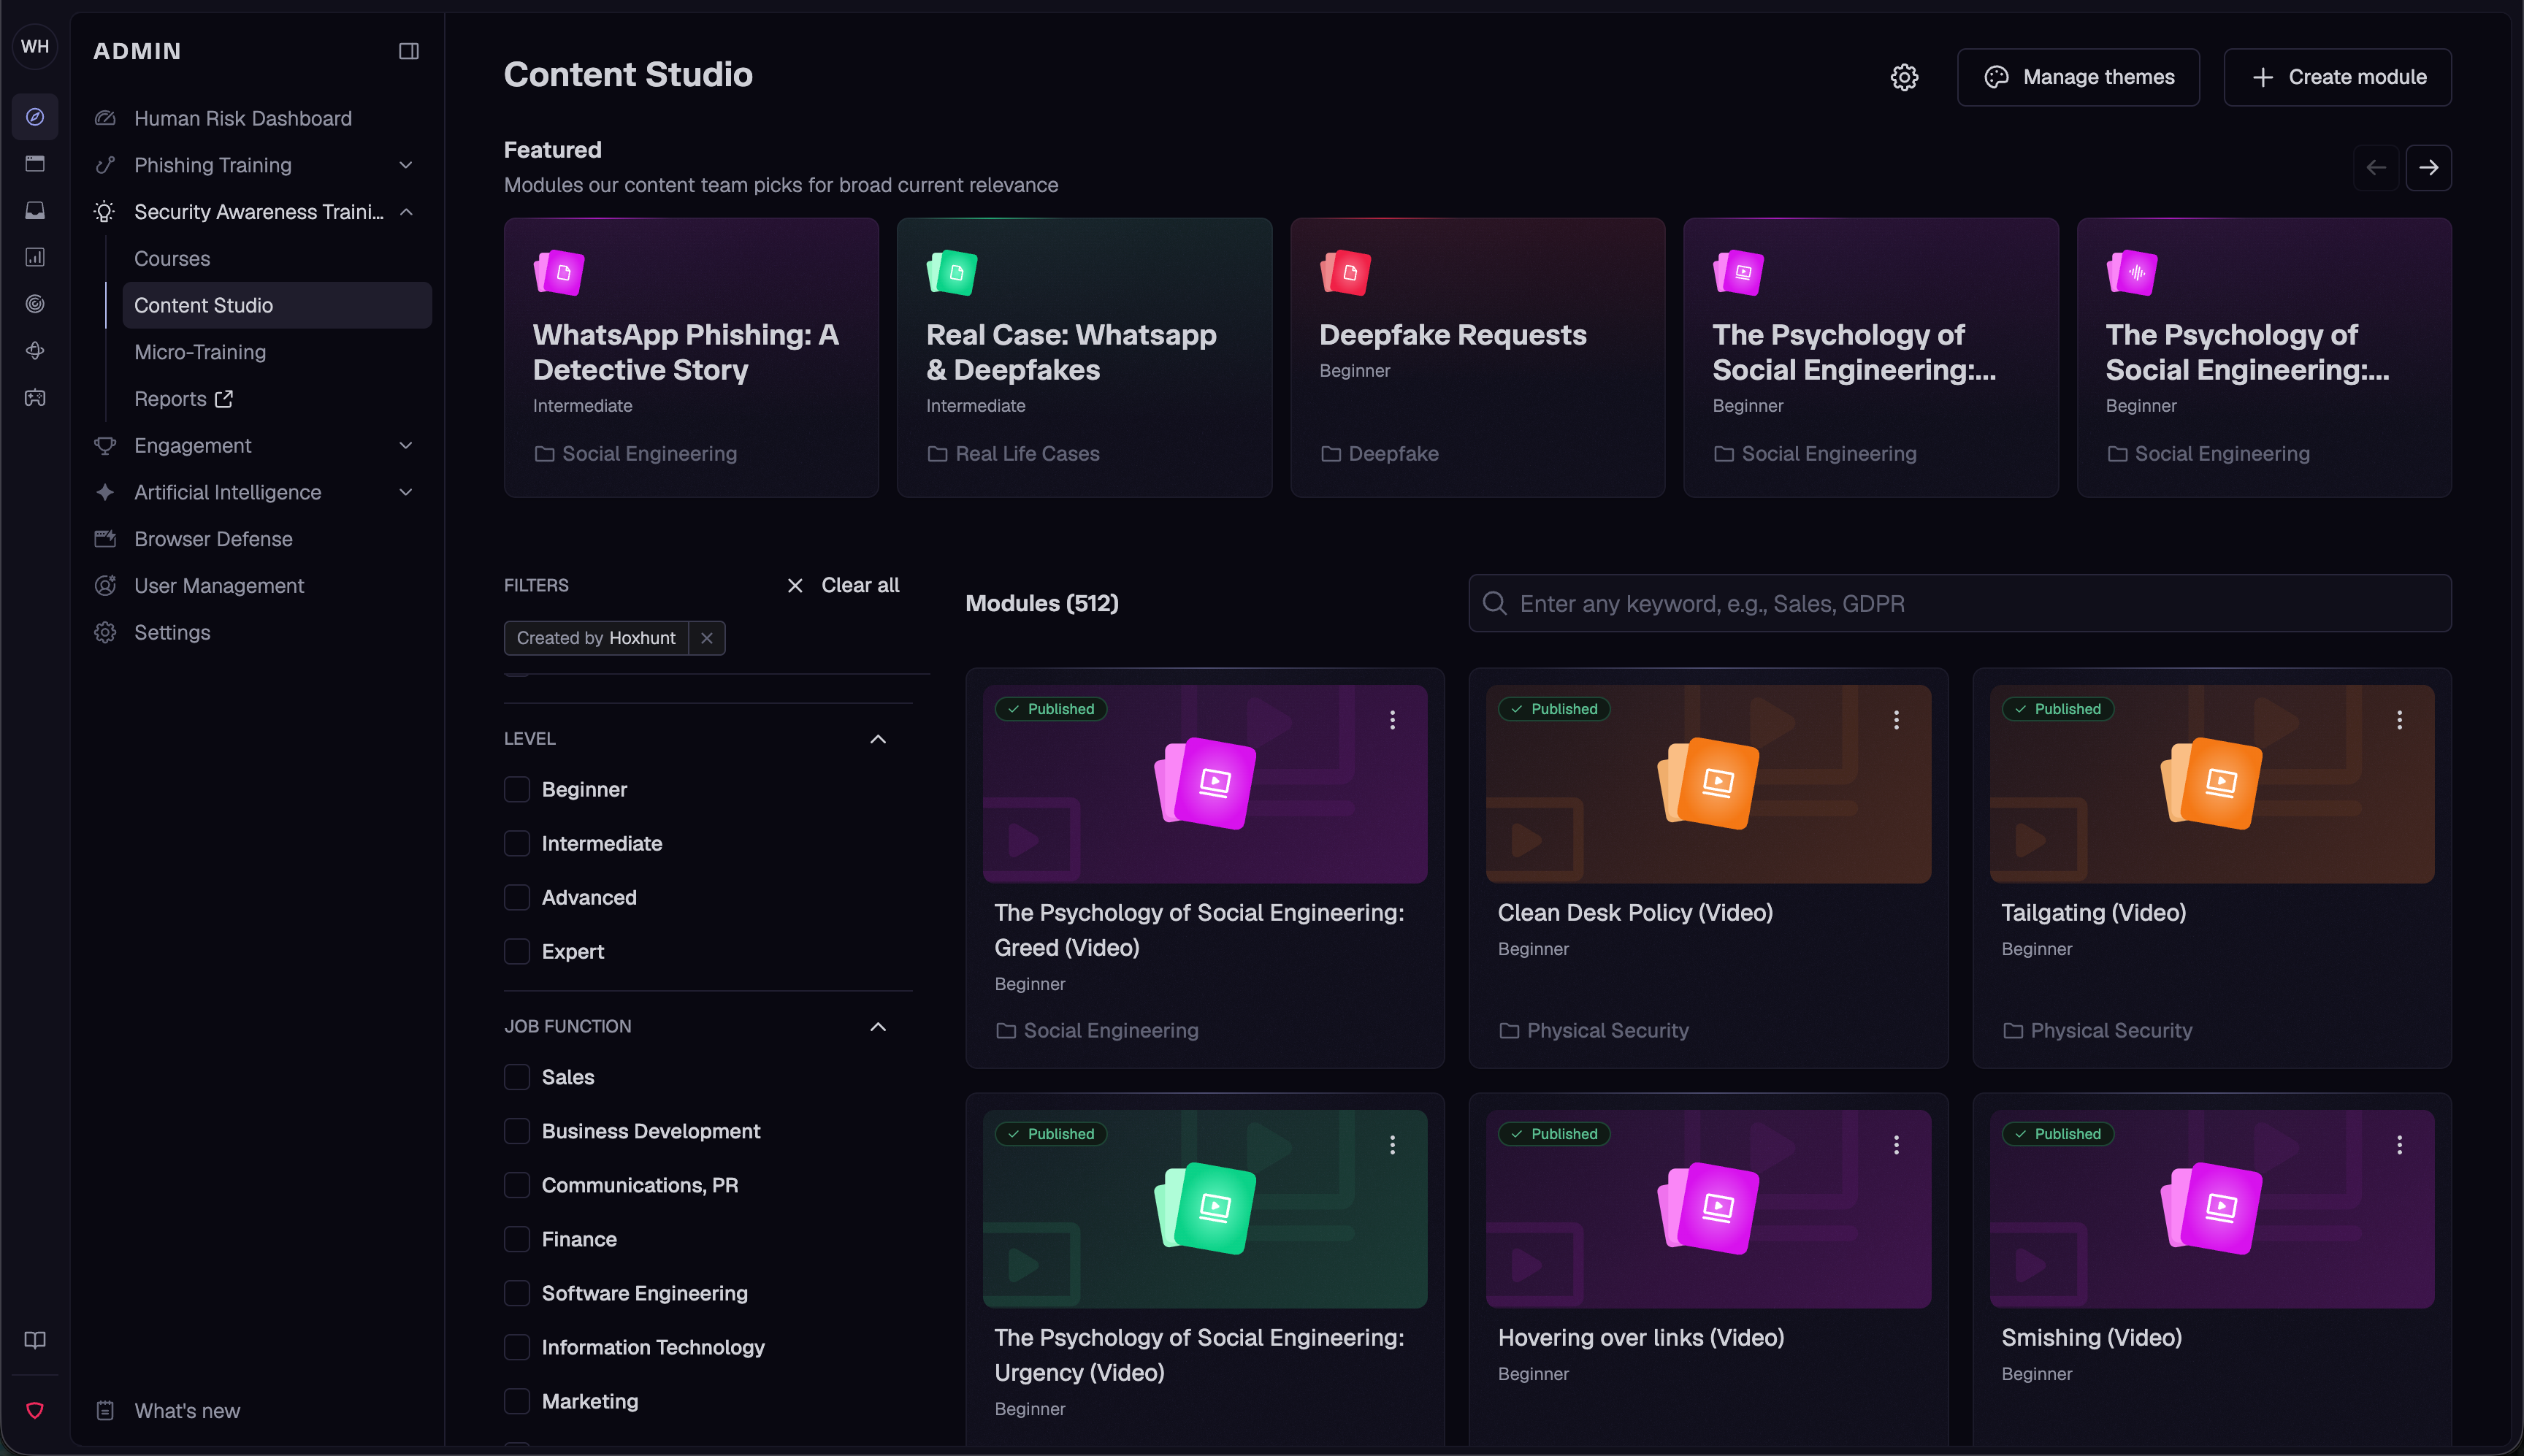This screenshot has width=2524, height=1456.
Task: Open options menu for Smishing module
Action: 2399,1145
